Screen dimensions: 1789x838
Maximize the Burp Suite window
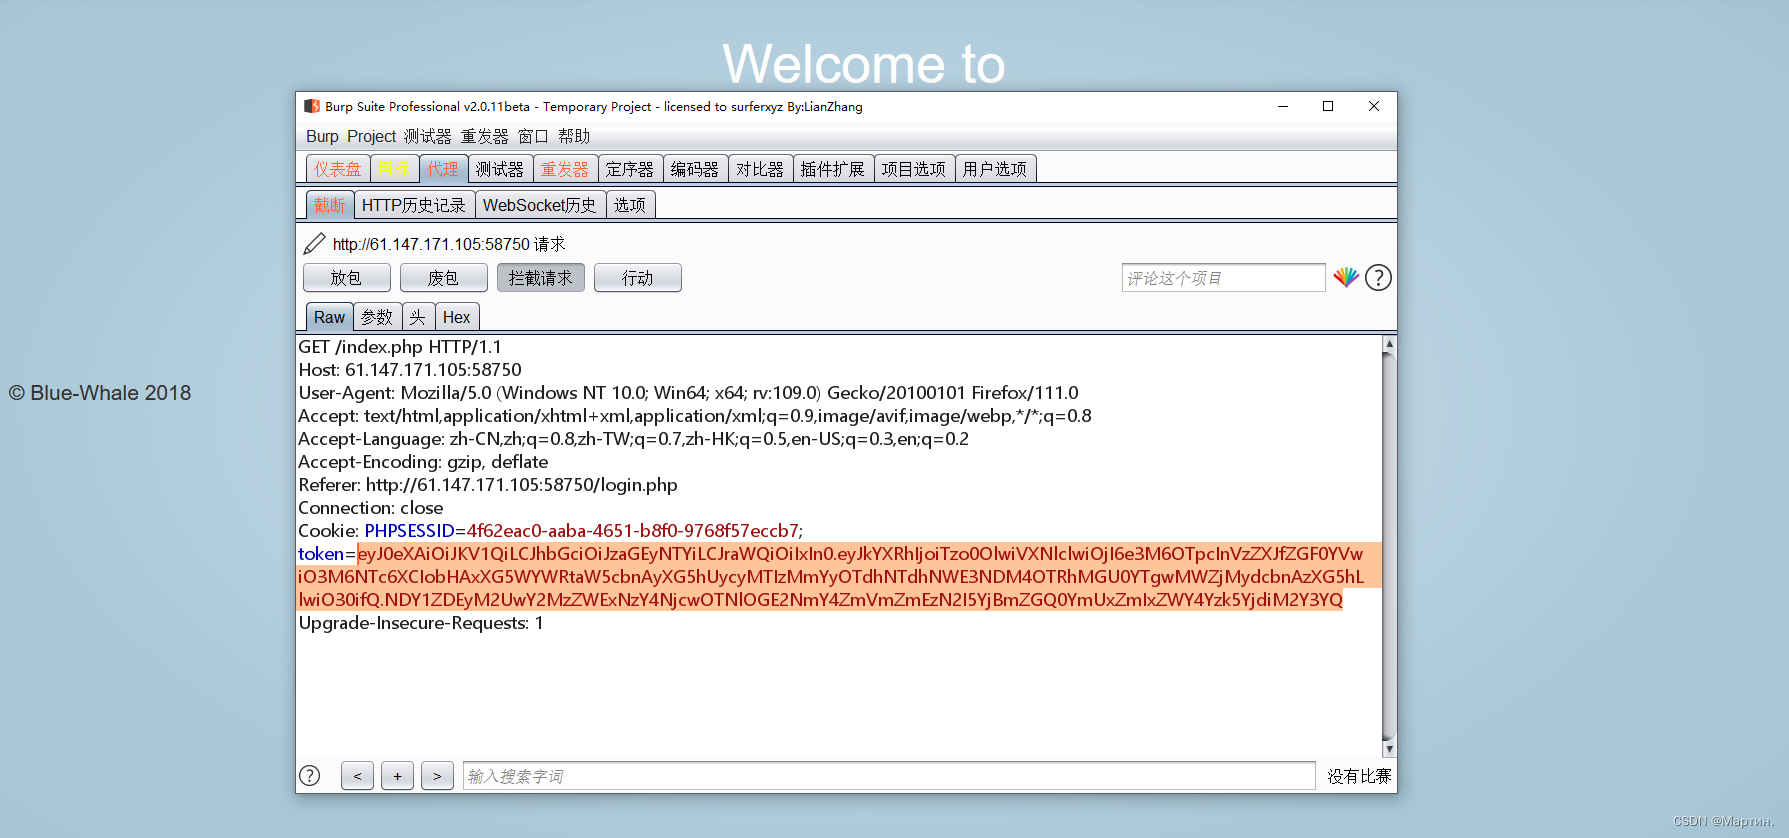click(x=1328, y=106)
